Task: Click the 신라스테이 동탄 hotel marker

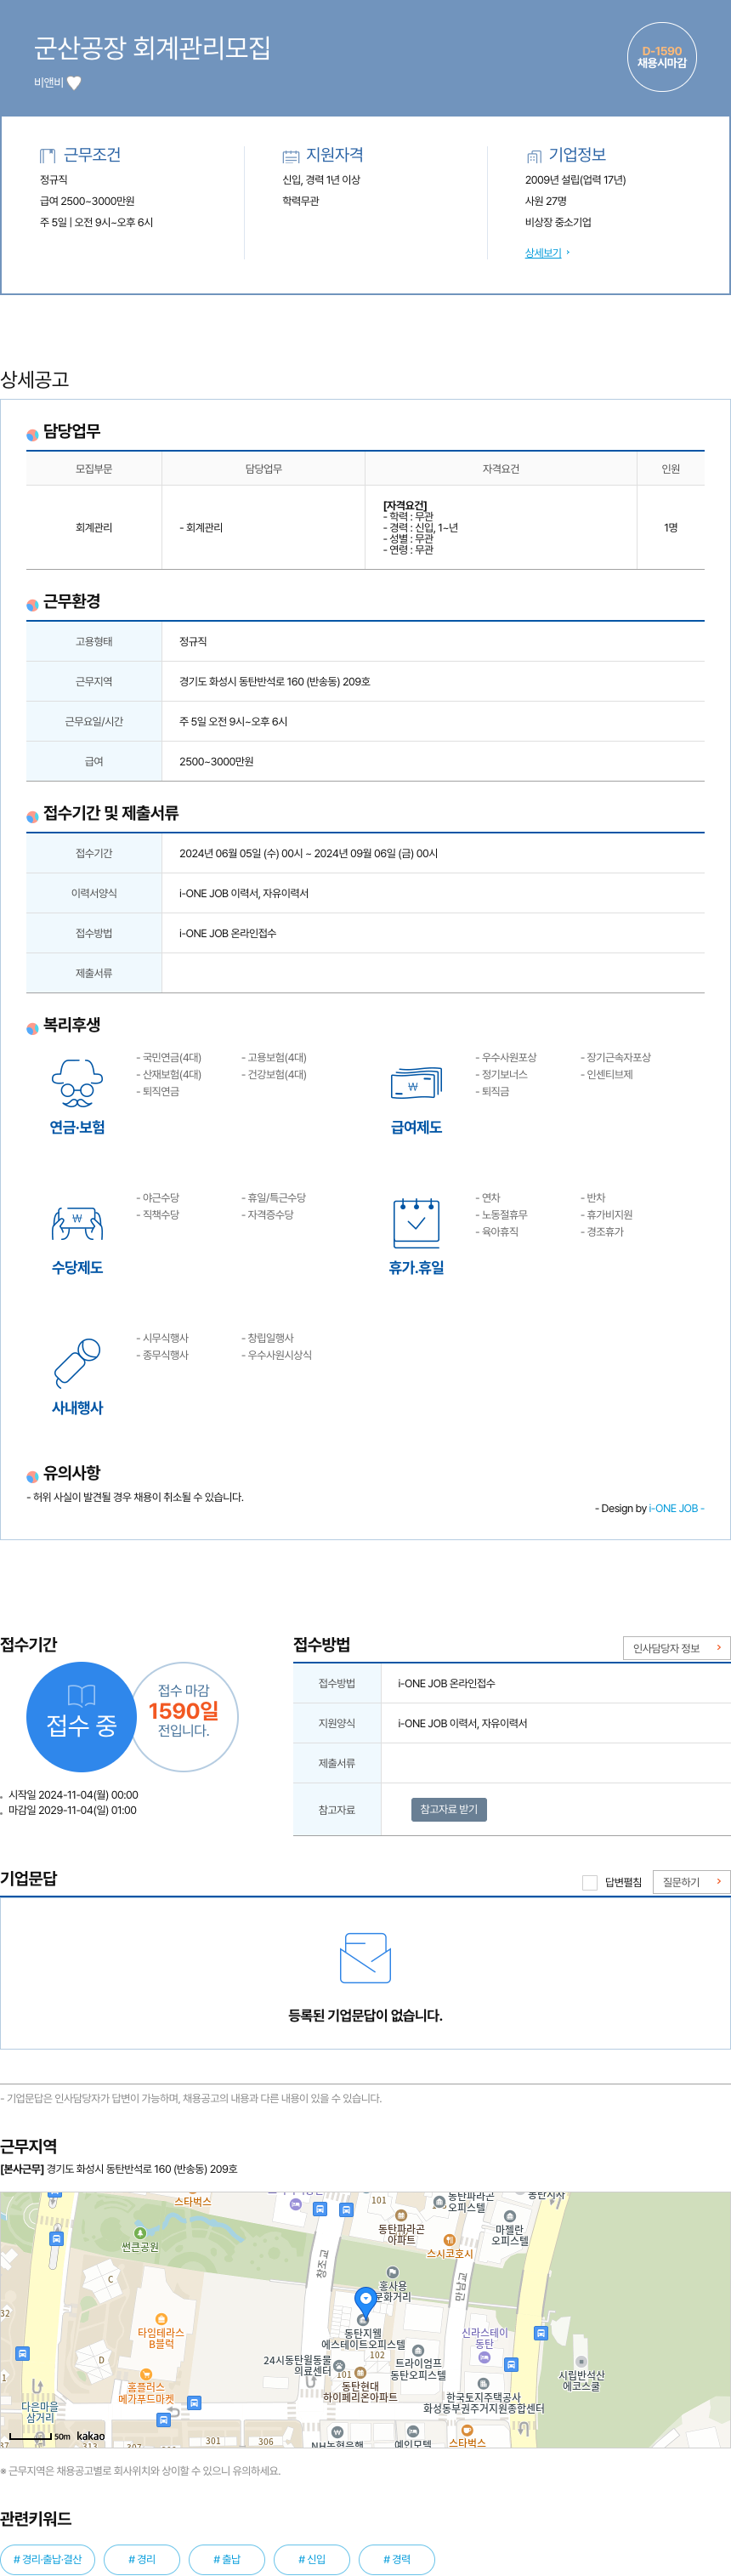Action: click(x=484, y=2358)
